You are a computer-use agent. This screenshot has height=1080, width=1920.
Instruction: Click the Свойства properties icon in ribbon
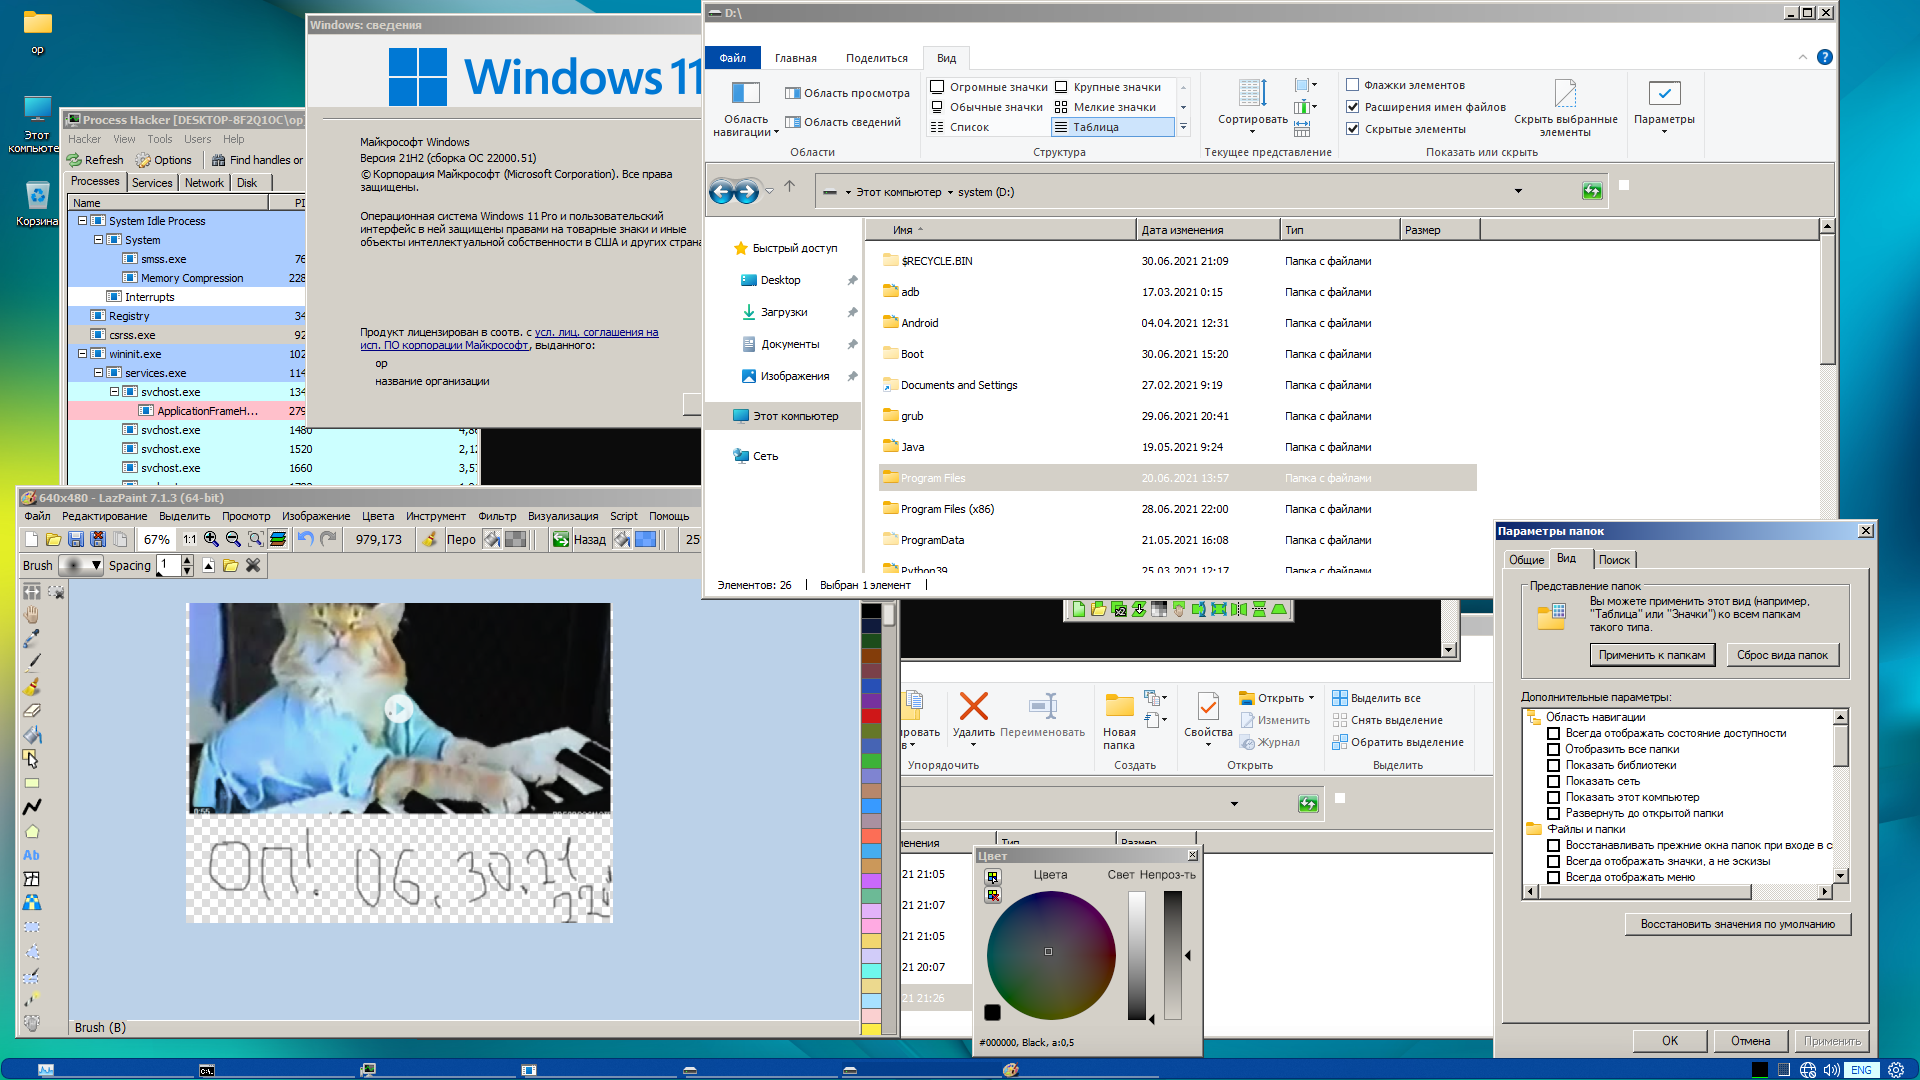tap(1208, 706)
